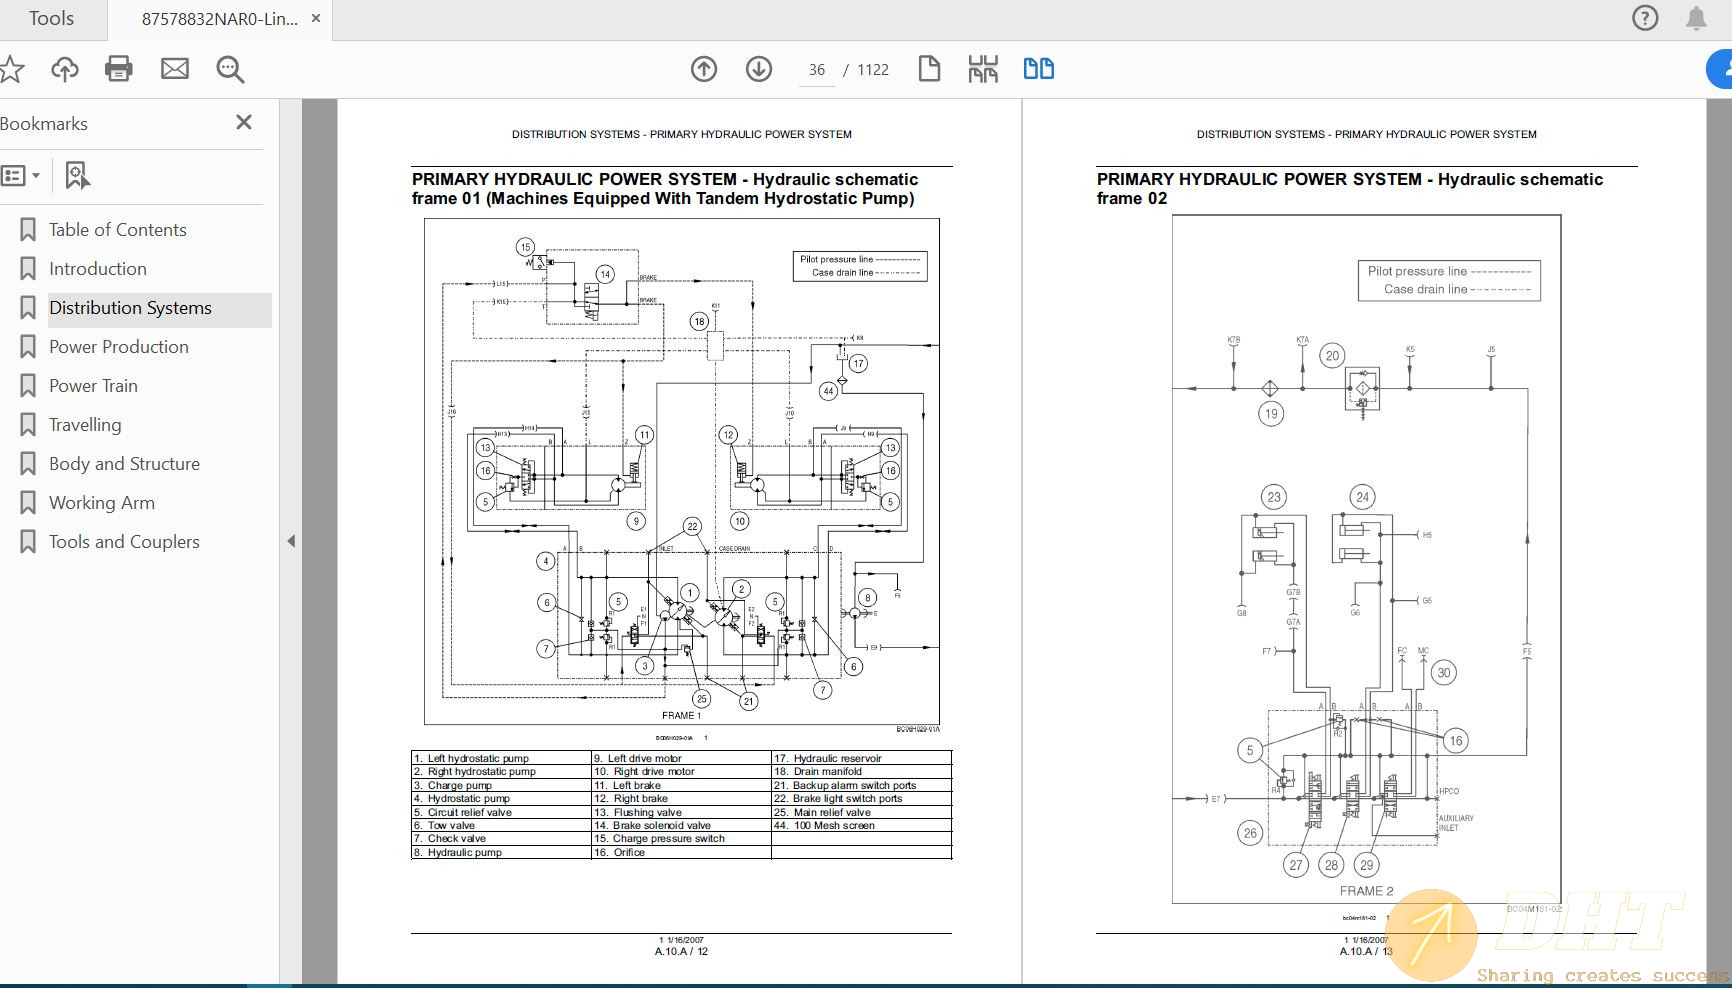Toggle the fit-page scrolling mode icon

983,69
